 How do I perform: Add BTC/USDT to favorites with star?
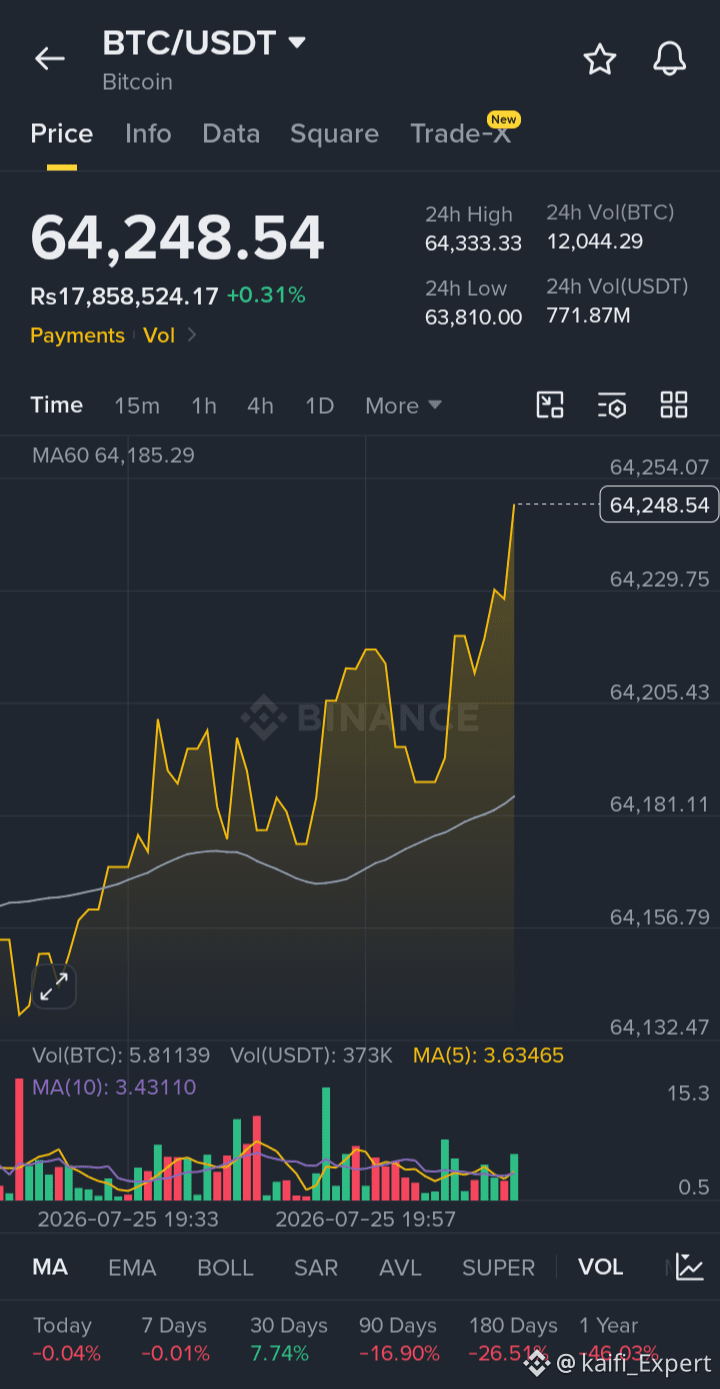coord(600,60)
